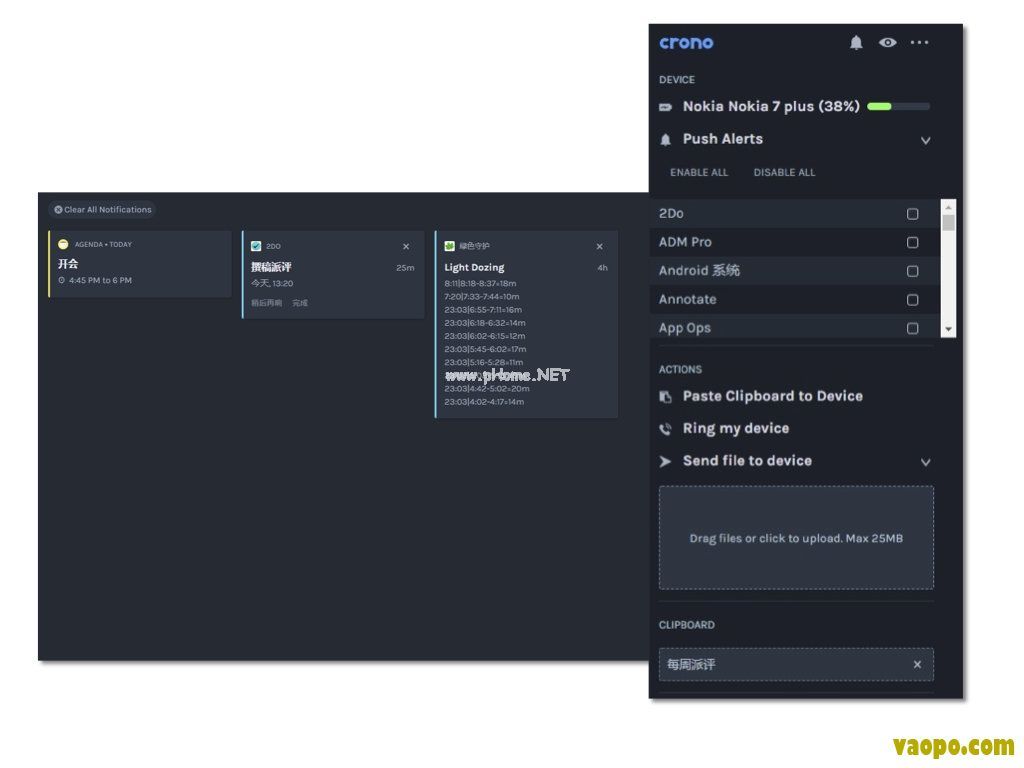
Task: Click the ADM Pro row label
Action: (685, 242)
